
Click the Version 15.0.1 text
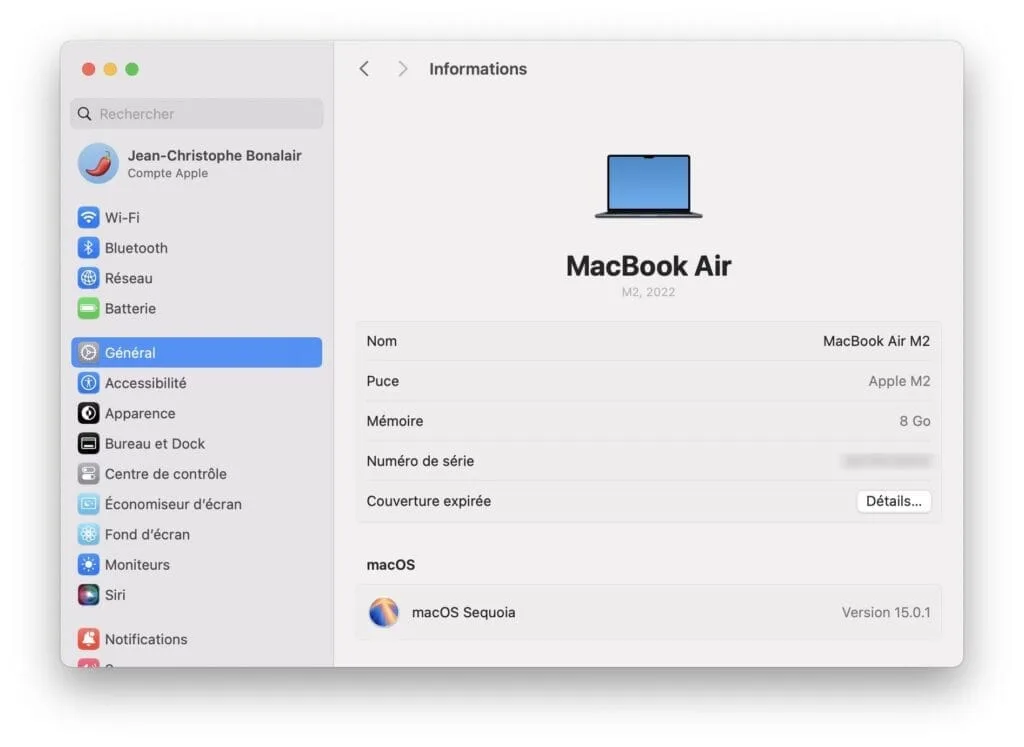click(x=886, y=612)
